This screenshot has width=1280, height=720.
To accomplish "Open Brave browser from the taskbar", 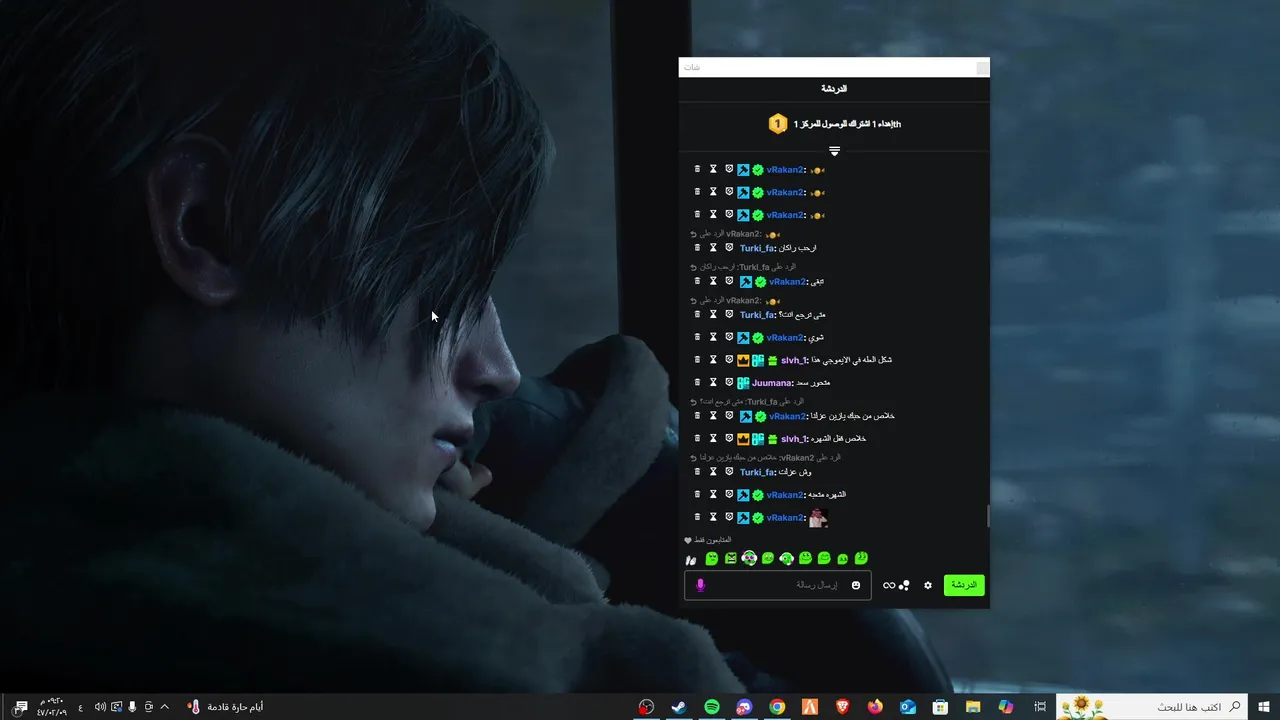I will (x=842, y=707).
